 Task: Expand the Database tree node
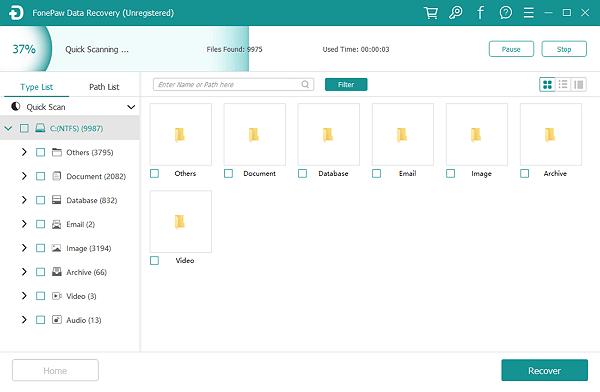pos(24,200)
